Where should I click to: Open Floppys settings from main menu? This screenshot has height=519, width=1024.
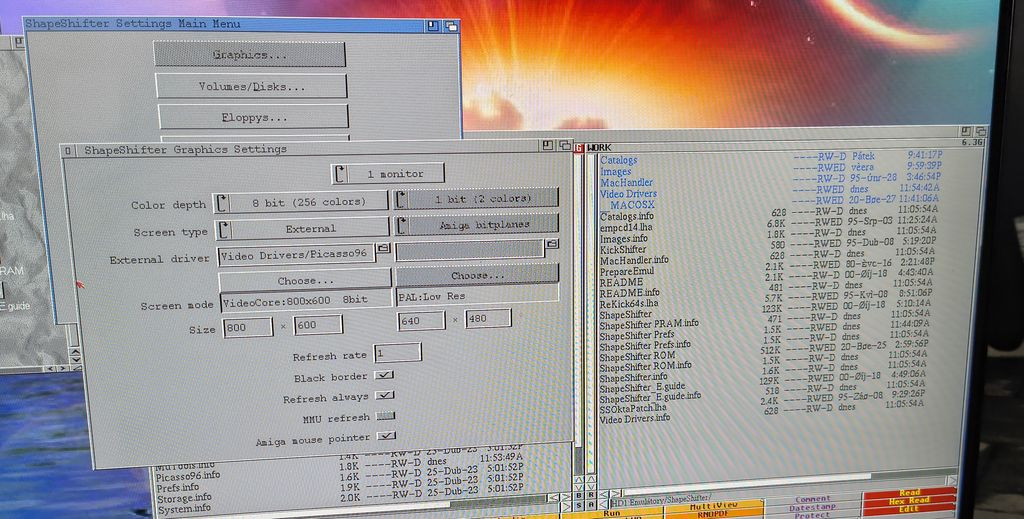pos(254,117)
